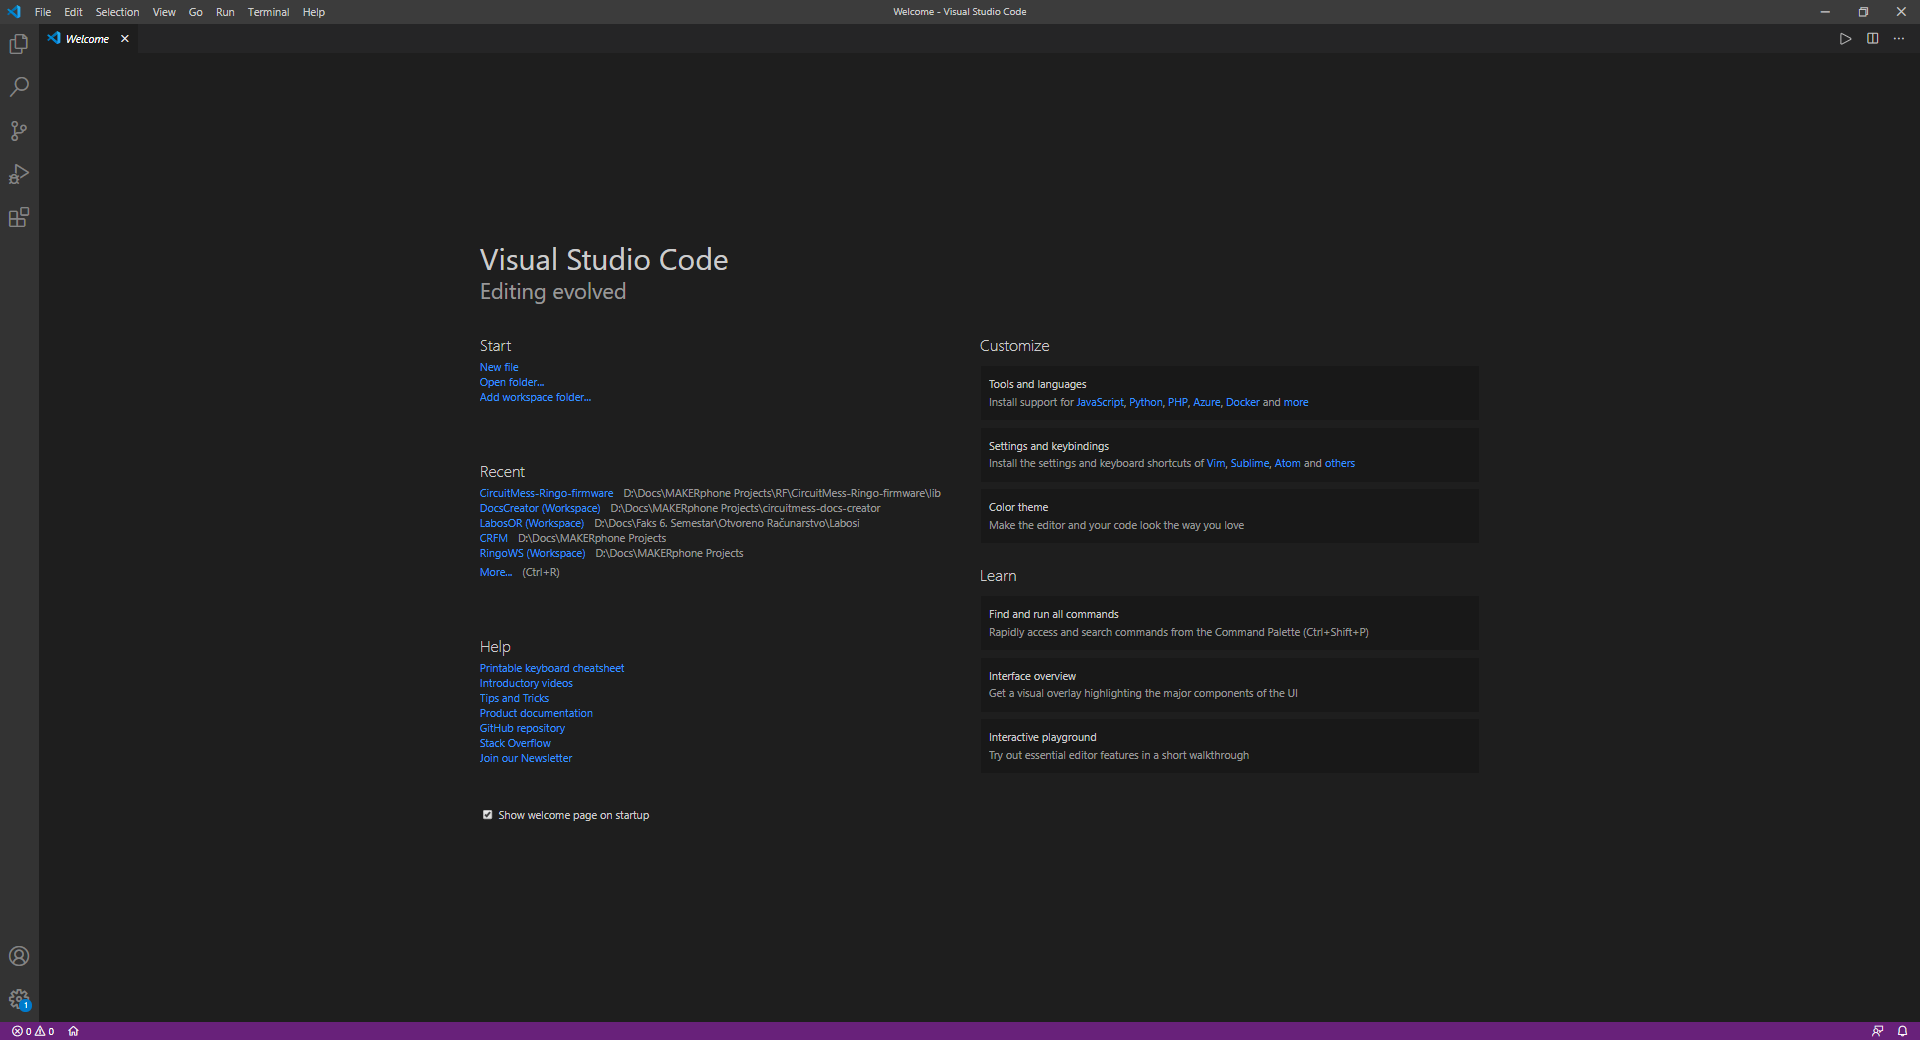Click the home icon in the status bar
Viewport: 1920px width, 1040px height.
click(x=73, y=1031)
